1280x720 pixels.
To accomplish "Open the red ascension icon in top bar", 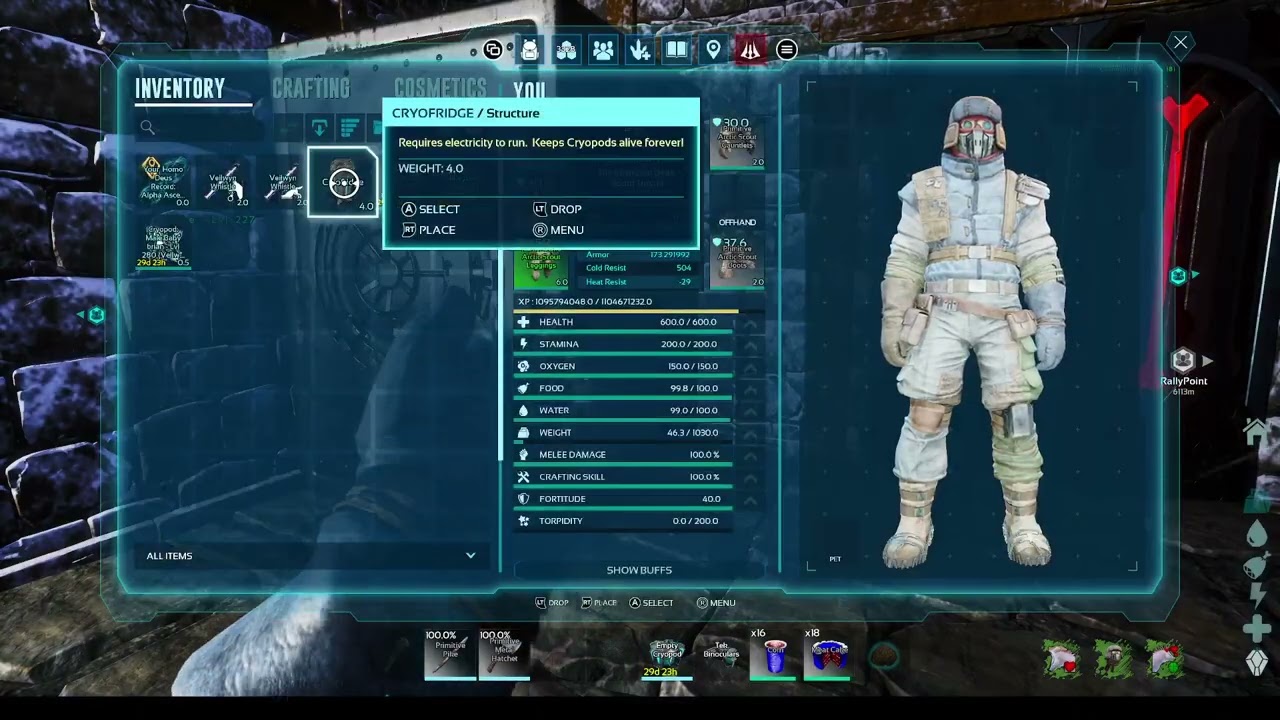I will pos(750,49).
